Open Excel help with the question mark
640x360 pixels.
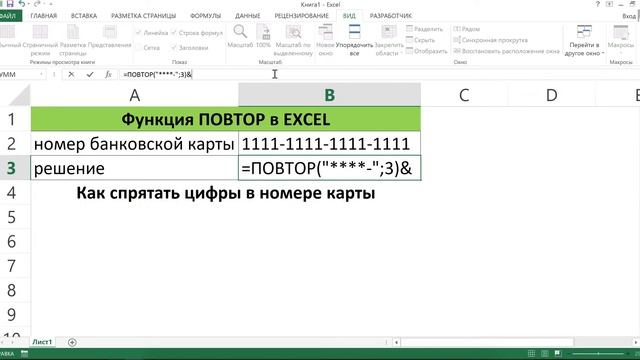598,4
